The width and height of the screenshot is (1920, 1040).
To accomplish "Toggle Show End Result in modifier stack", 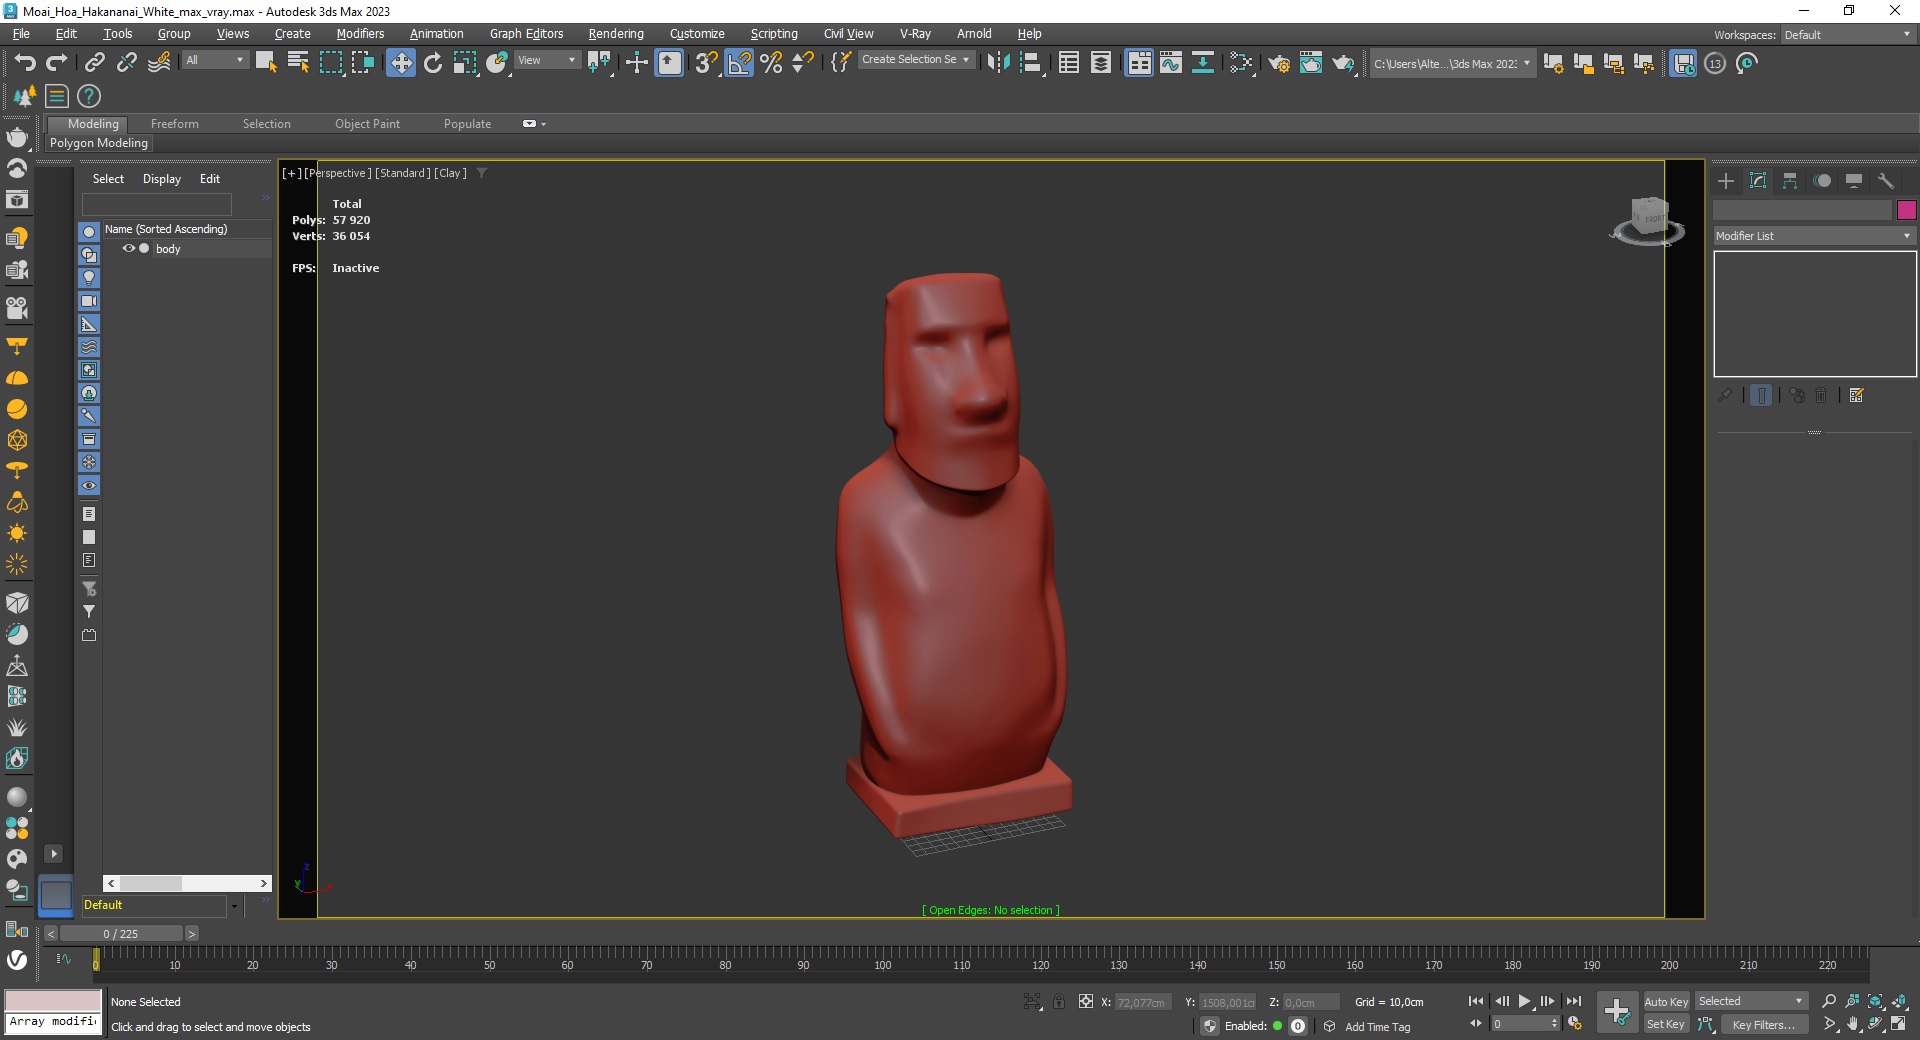I will click(x=1761, y=395).
